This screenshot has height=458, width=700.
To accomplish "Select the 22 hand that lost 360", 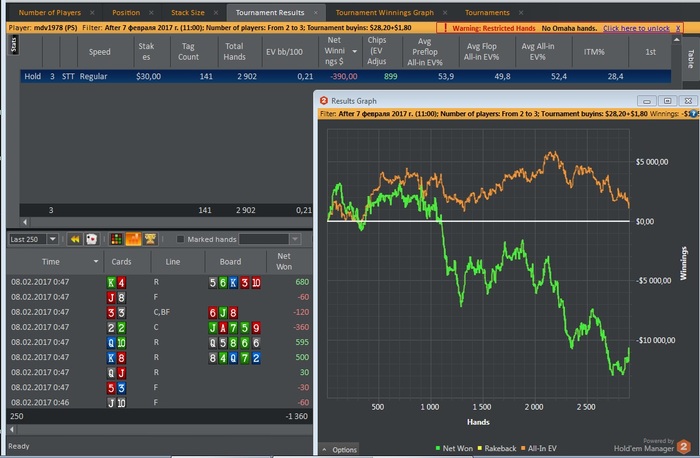I will pos(160,327).
